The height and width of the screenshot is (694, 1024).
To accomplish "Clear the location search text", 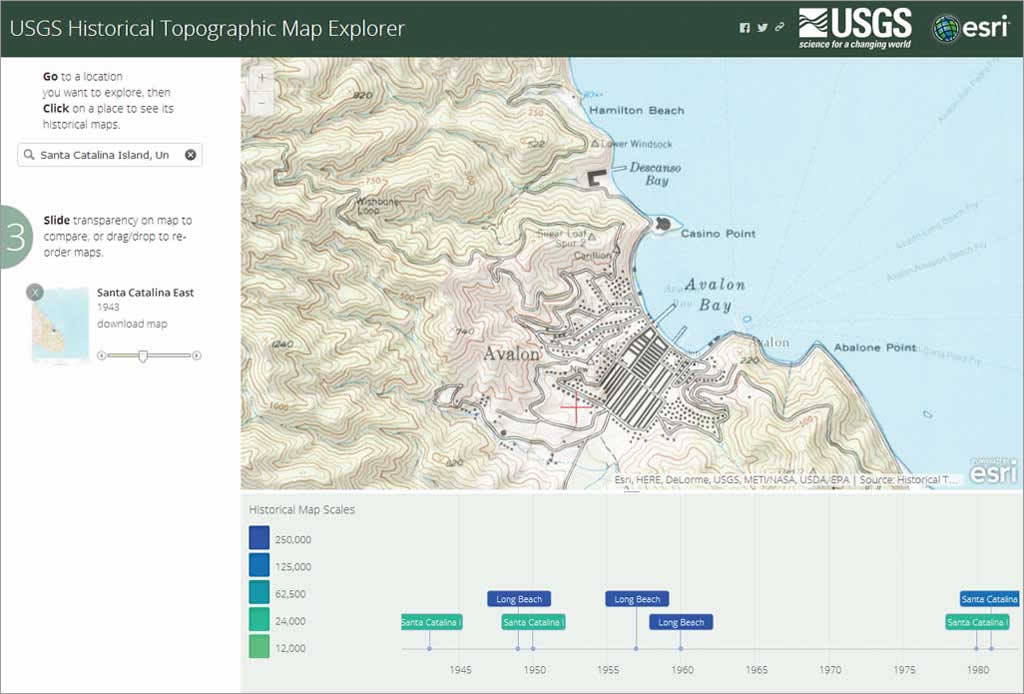I will pos(190,155).
